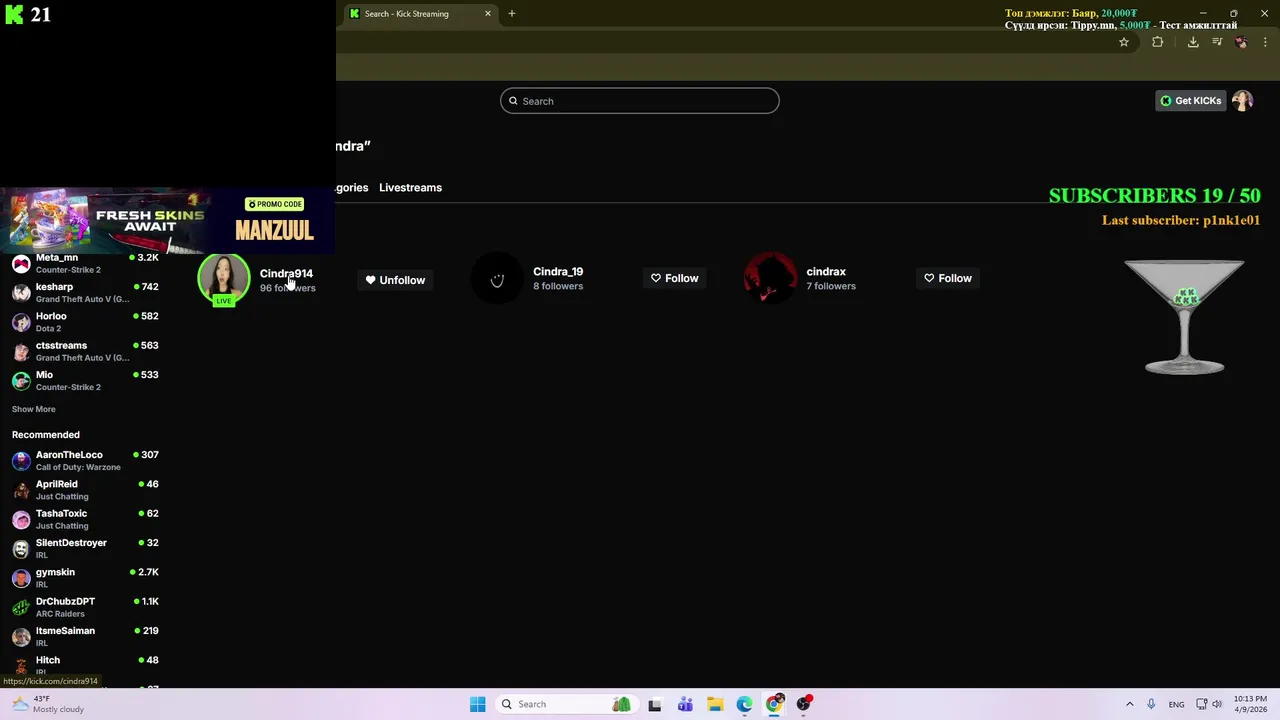Switch the ENG input language

point(1177,704)
